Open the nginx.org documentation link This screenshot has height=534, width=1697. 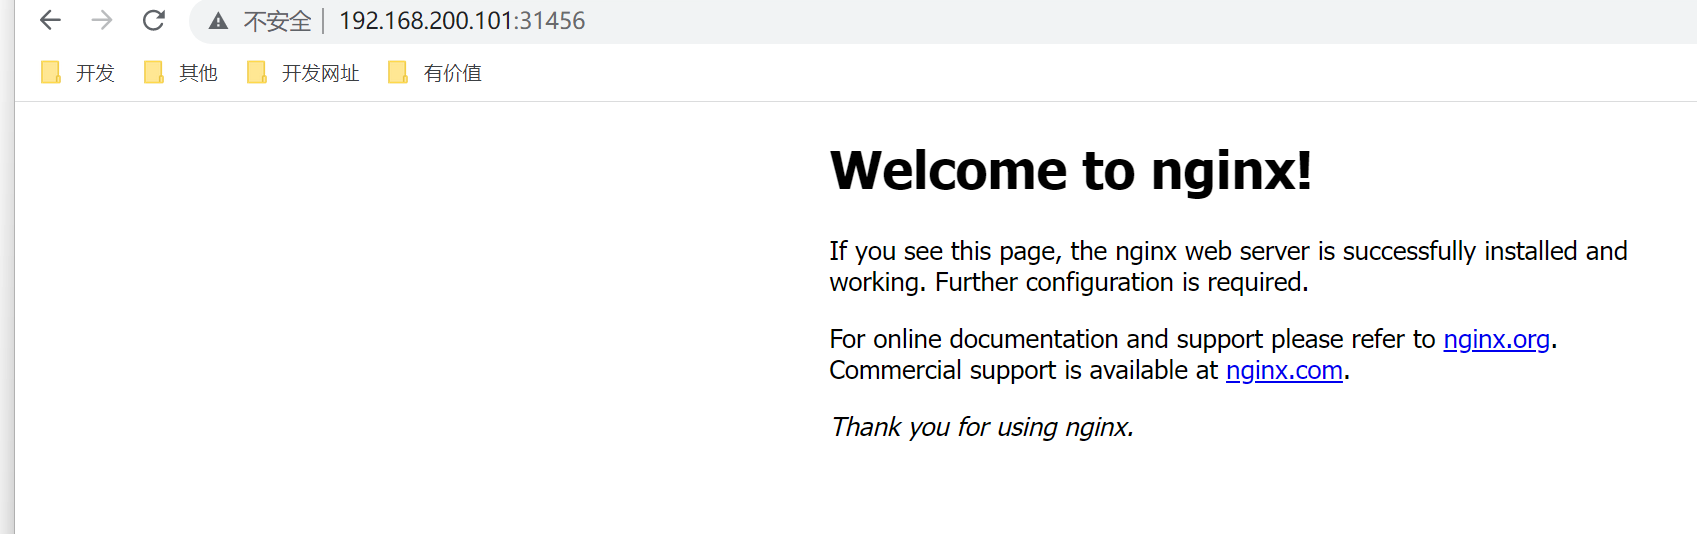(1496, 339)
